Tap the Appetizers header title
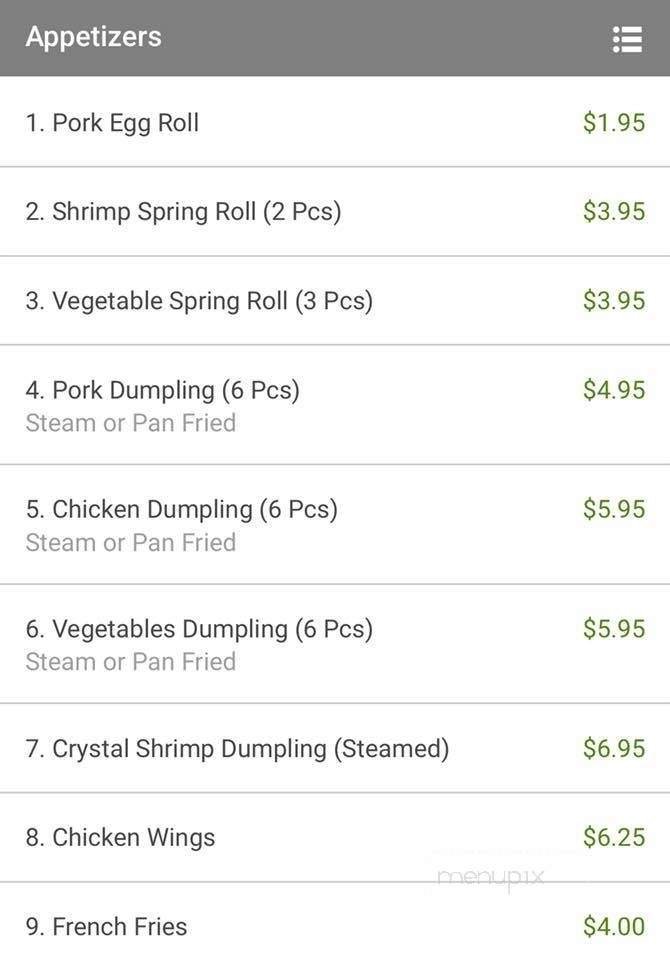The width and height of the screenshot is (670, 960). (93, 37)
